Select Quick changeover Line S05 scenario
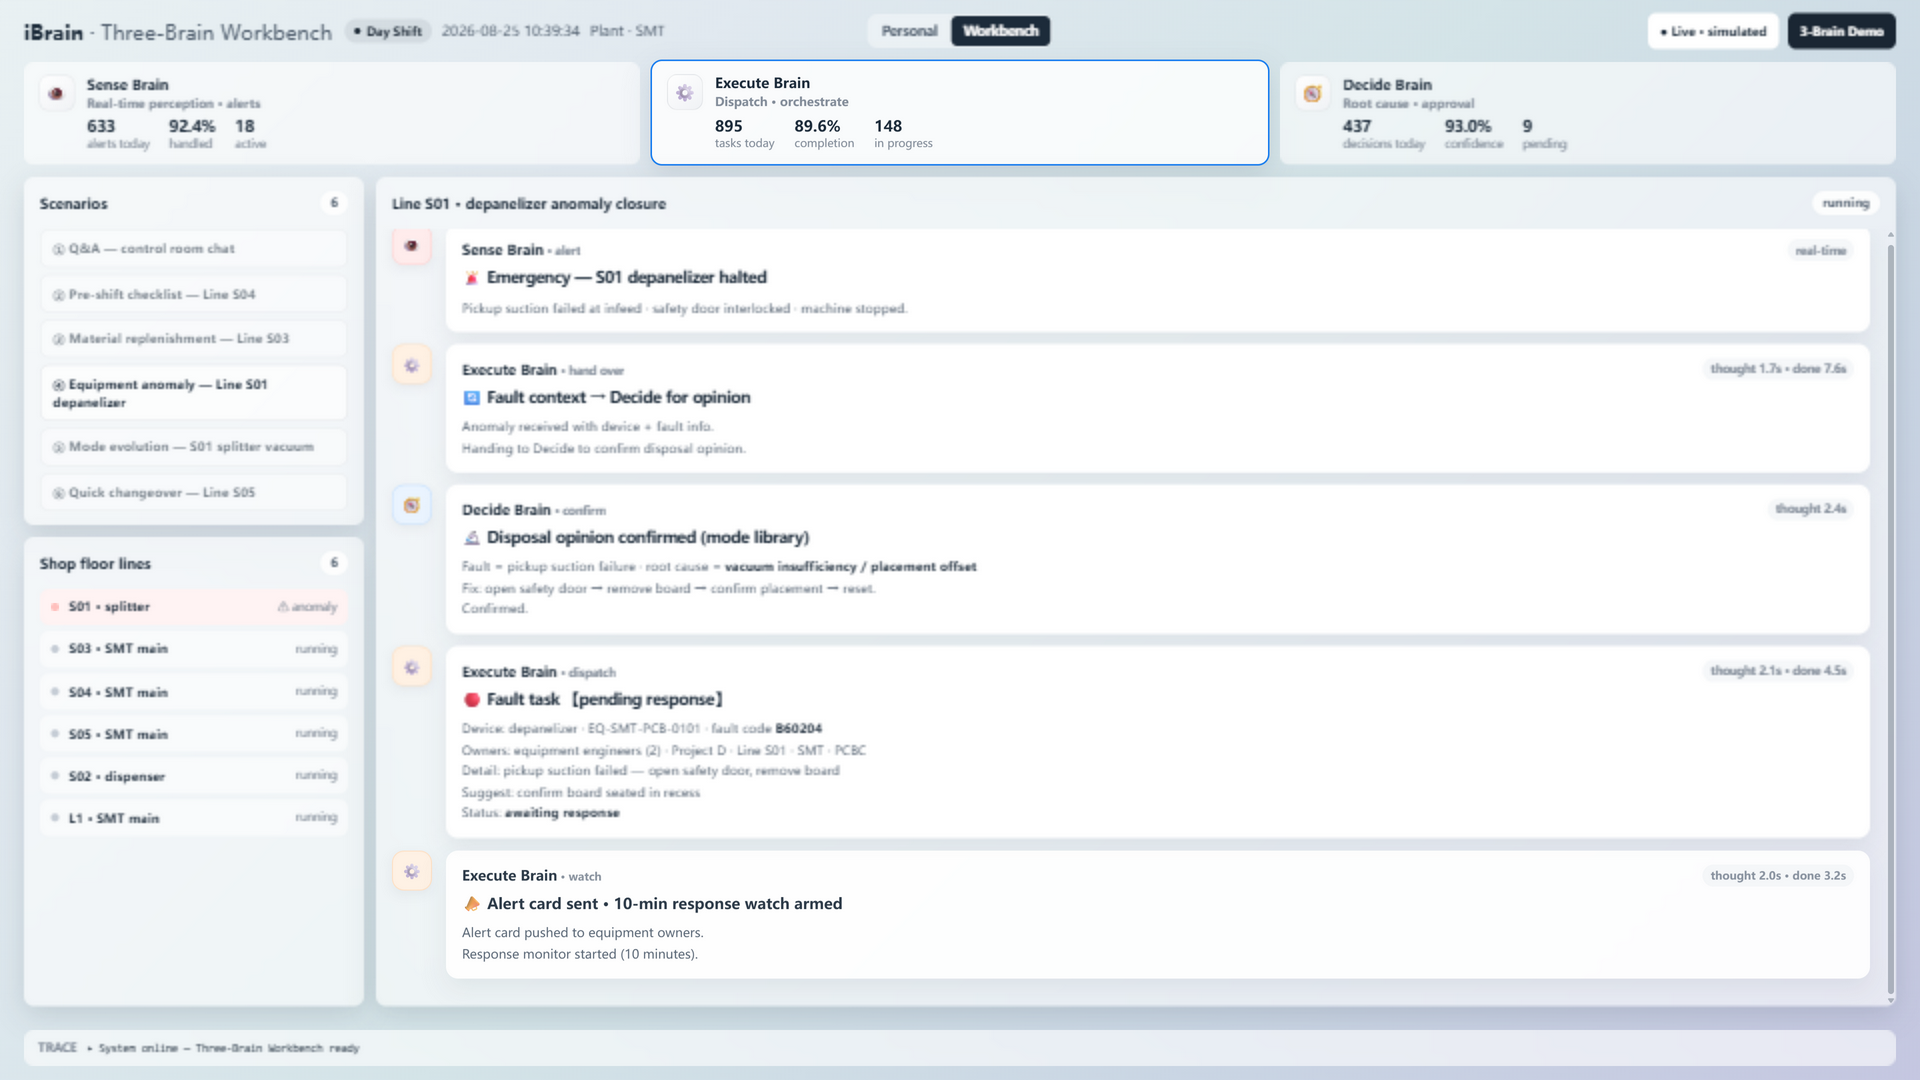This screenshot has height=1080, width=1920. tap(194, 493)
